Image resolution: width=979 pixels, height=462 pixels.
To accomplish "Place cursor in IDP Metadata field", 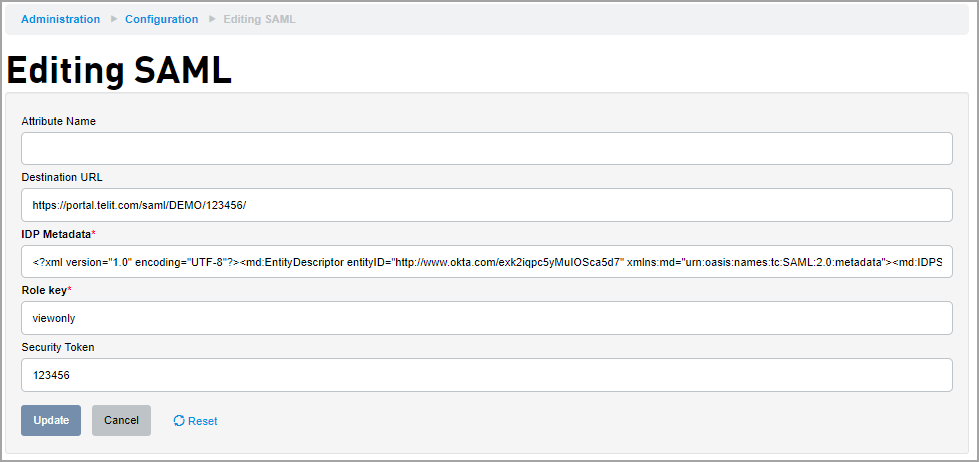I will coord(487,262).
